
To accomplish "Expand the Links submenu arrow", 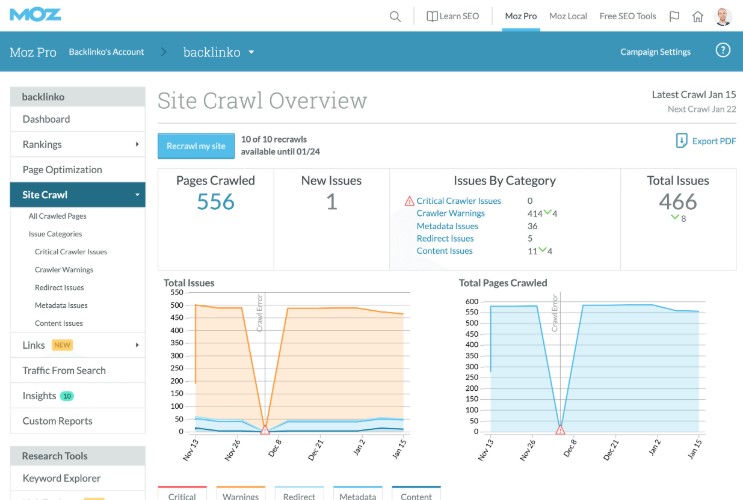I will pos(137,345).
